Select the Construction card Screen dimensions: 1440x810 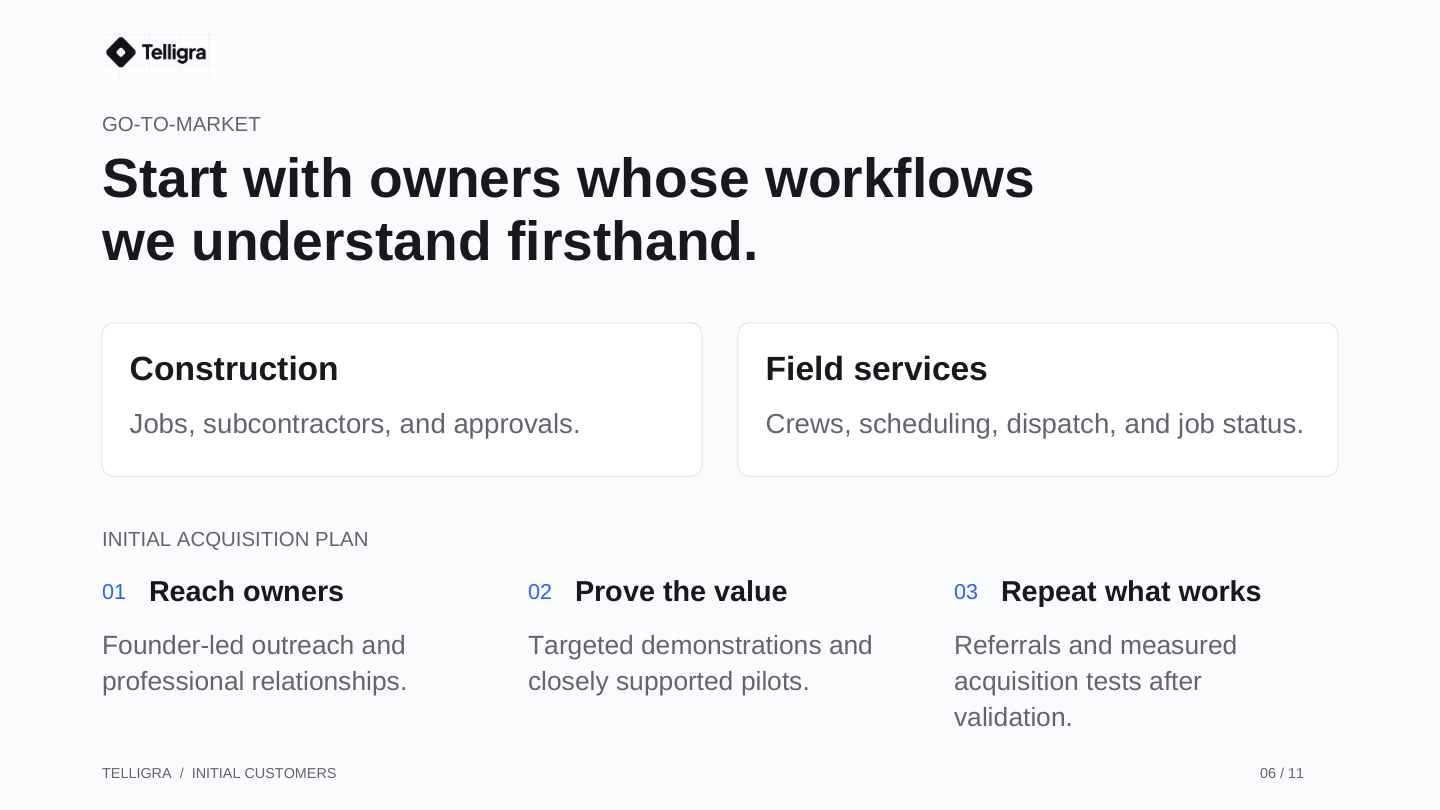pyautogui.click(x=402, y=399)
